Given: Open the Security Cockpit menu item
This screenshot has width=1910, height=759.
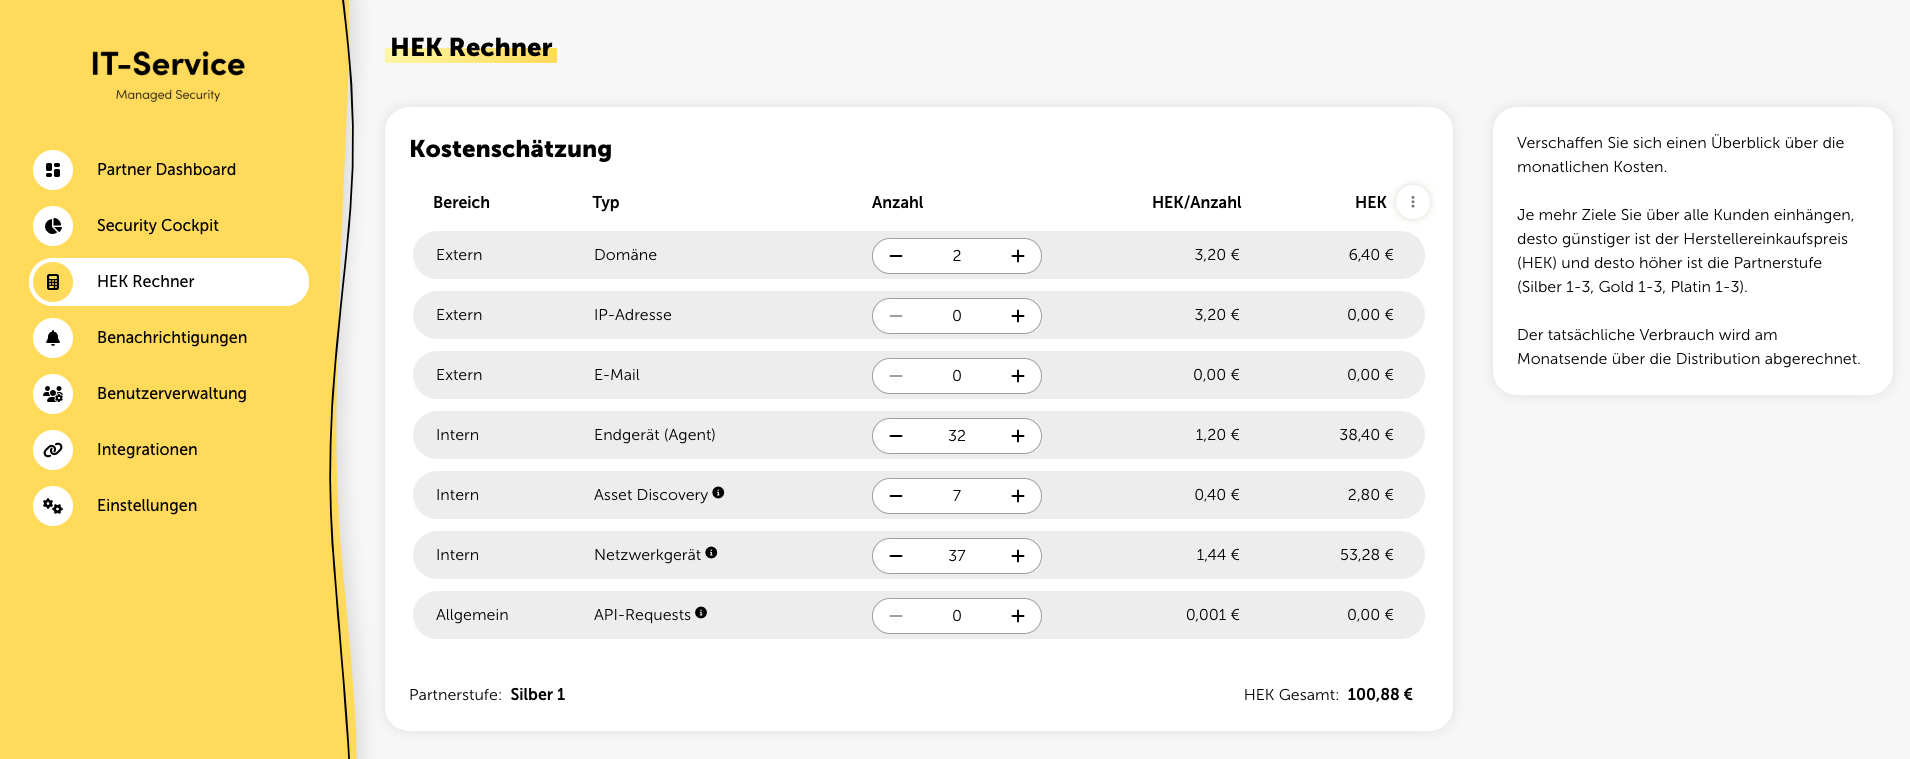Looking at the screenshot, I should pos(157,226).
